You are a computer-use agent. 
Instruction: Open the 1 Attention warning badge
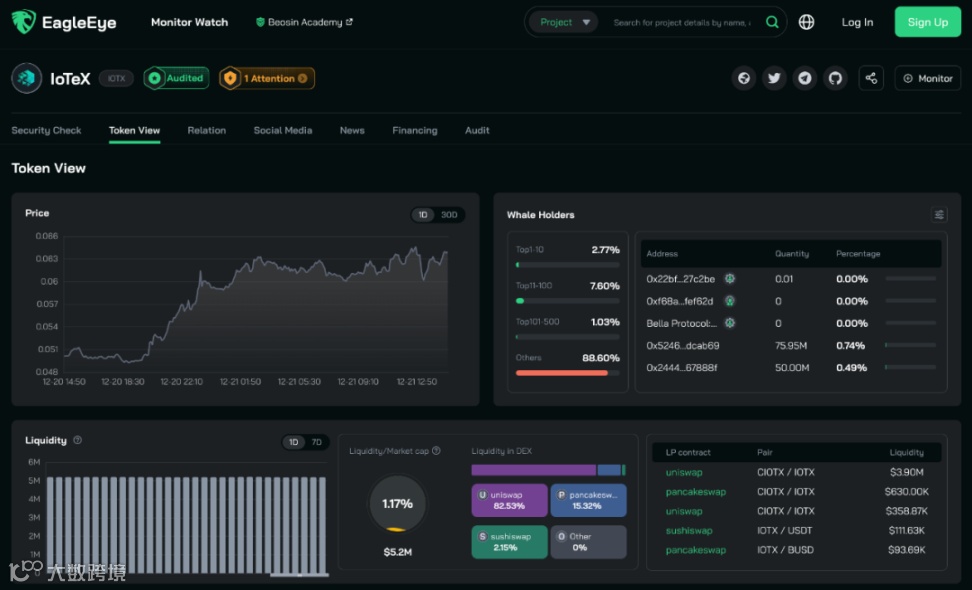267,78
